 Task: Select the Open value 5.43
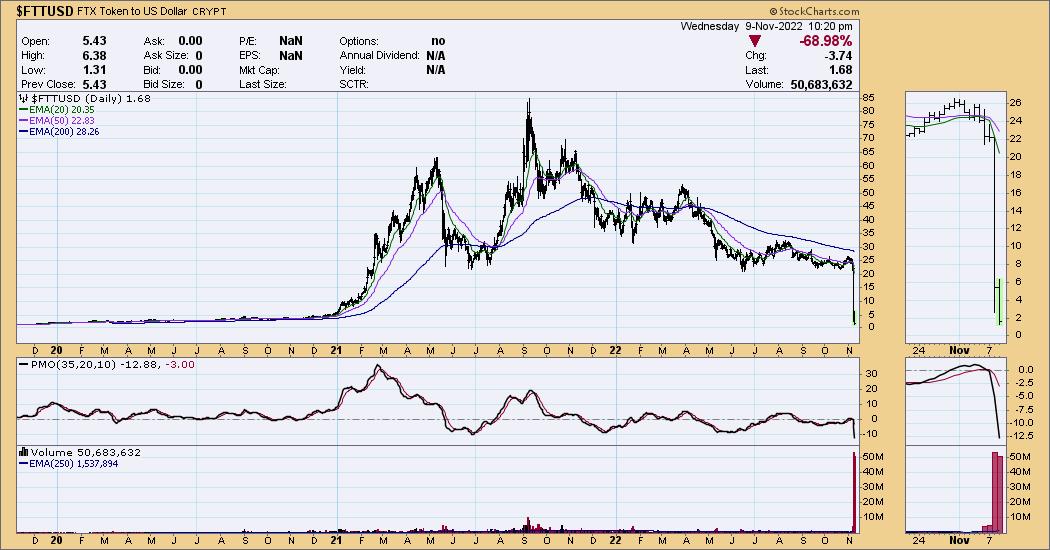(x=94, y=41)
